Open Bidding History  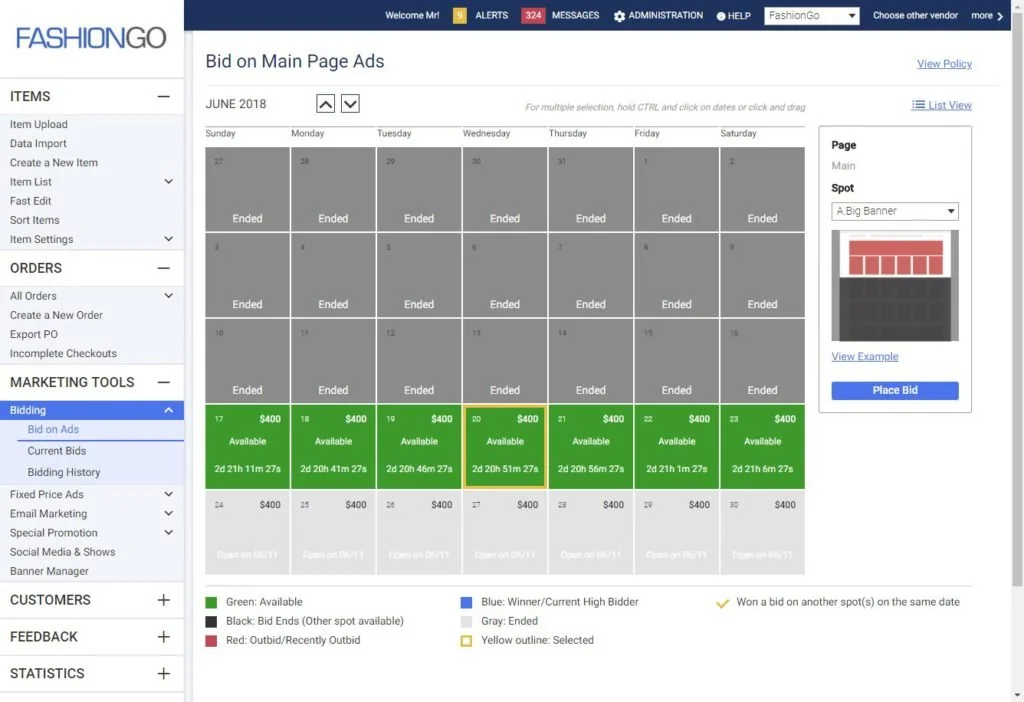[64, 472]
